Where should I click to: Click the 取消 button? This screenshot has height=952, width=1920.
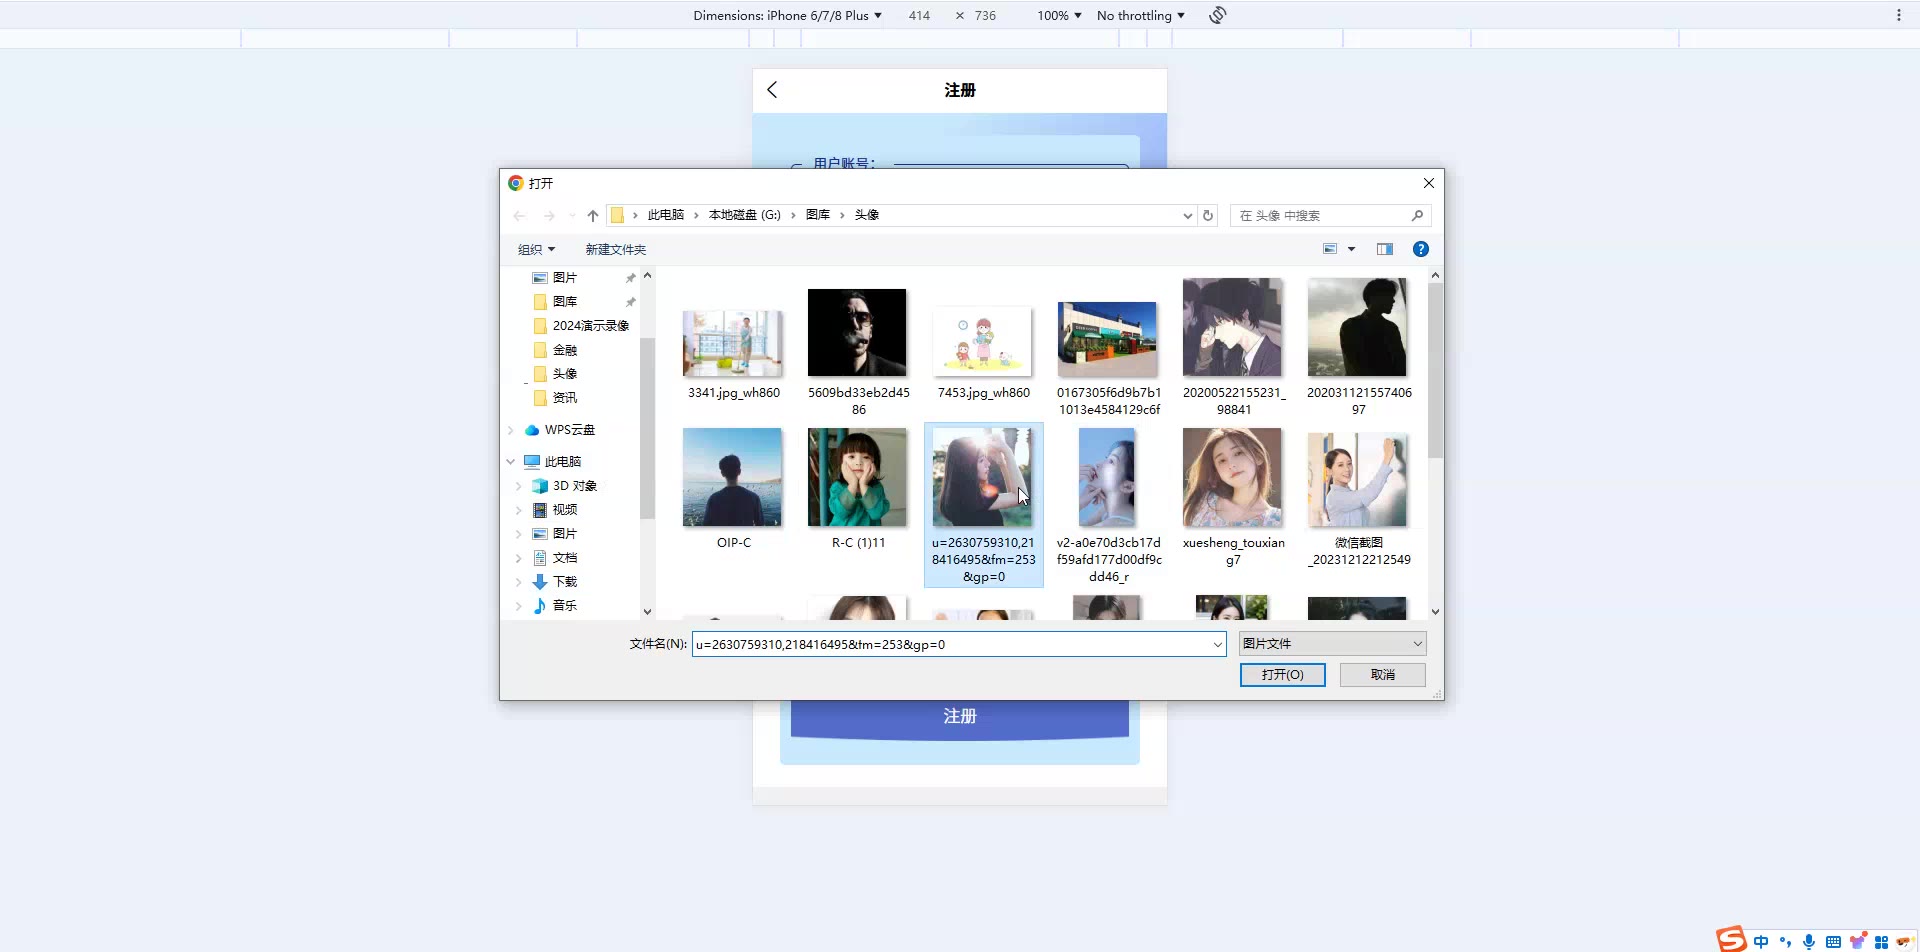[x=1382, y=675]
